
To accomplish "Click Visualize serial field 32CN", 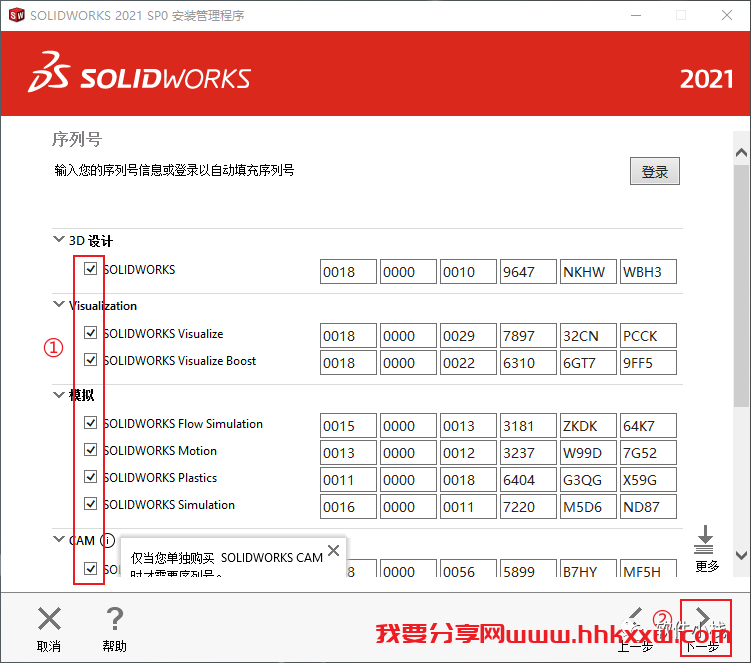I will pyautogui.click(x=588, y=335).
